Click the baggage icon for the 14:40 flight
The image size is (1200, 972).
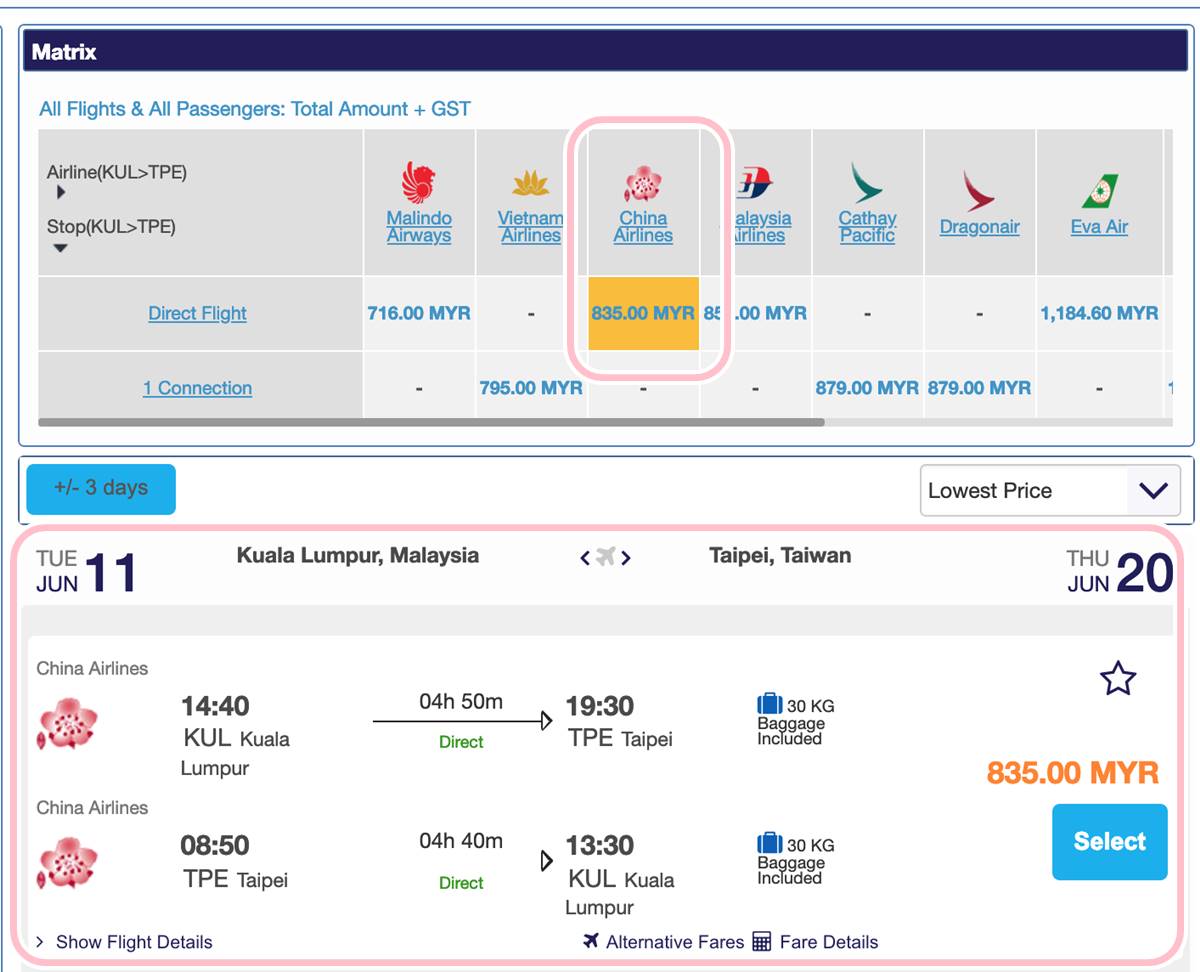coord(769,705)
